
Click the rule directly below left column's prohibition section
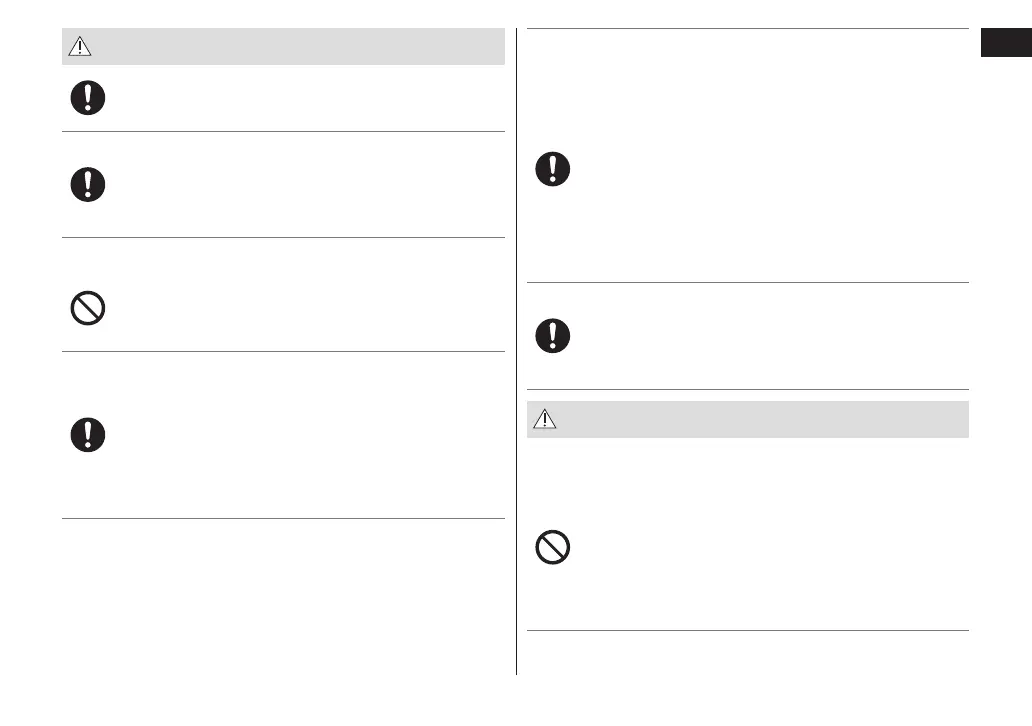click(x=283, y=351)
